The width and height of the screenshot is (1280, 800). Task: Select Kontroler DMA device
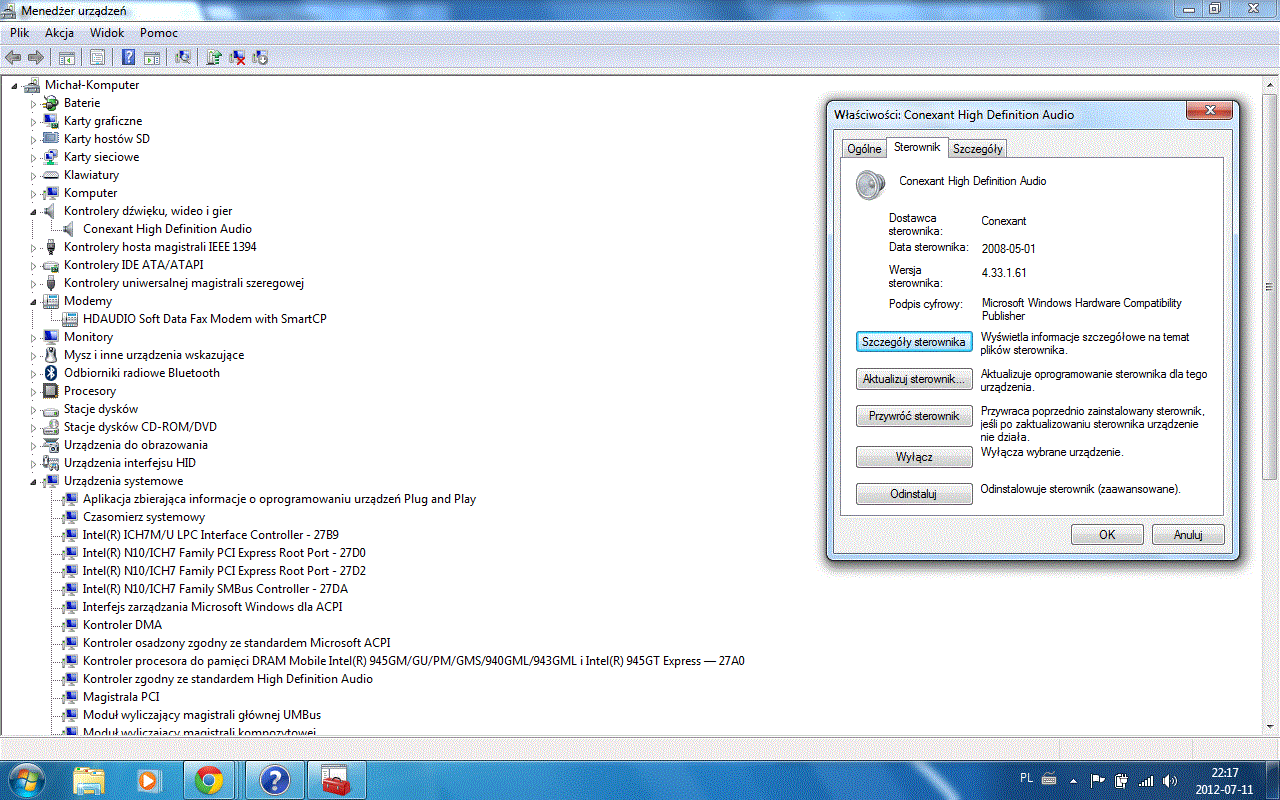(x=122, y=625)
